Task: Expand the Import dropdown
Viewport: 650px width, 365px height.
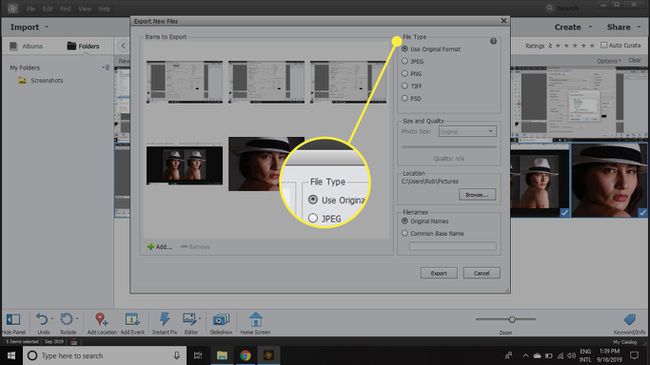Action: click(46, 27)
